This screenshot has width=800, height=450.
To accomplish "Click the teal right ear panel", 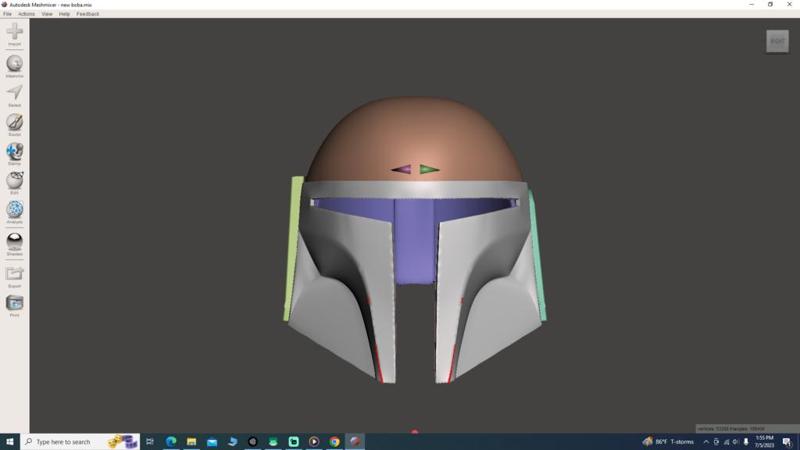I will click(x=538, y=255).
